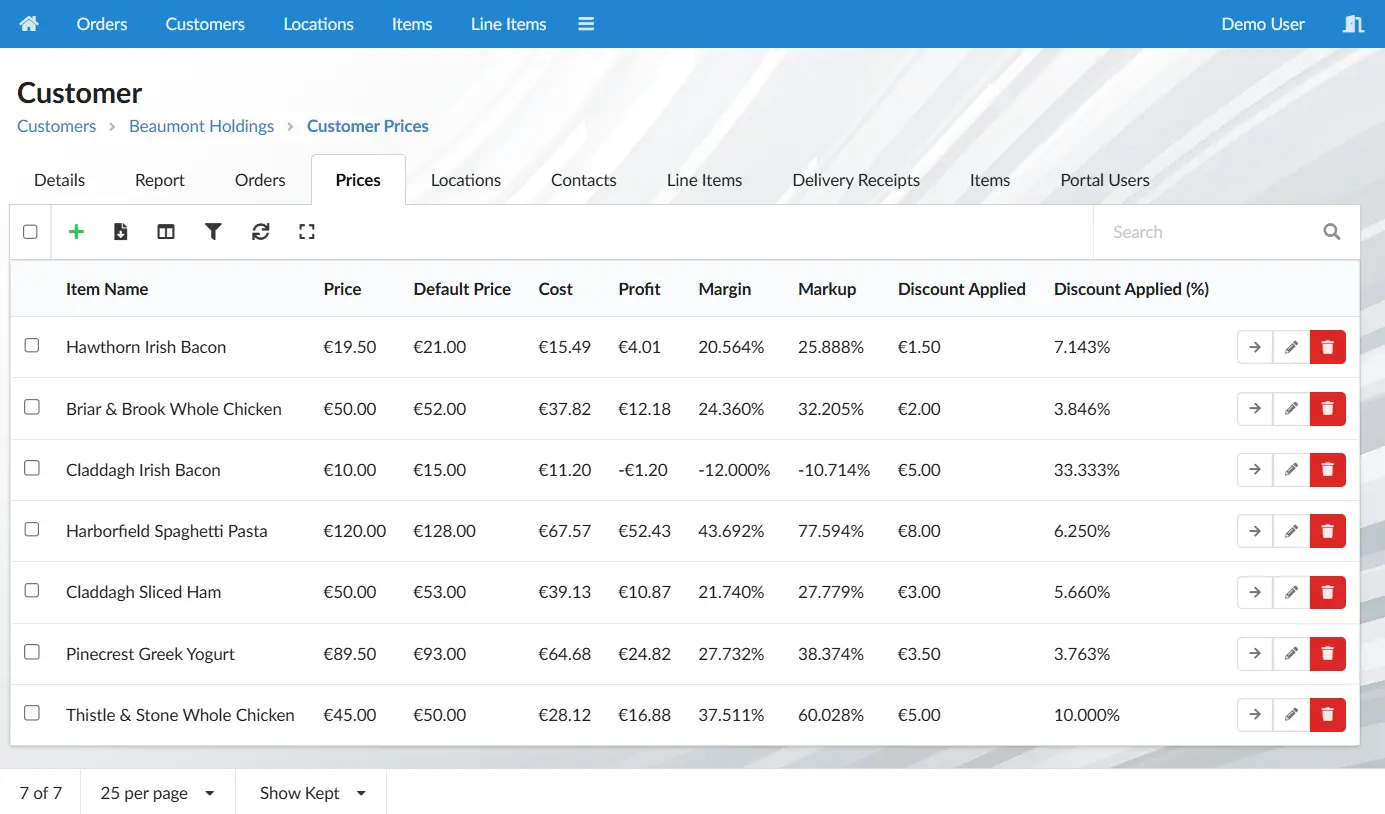1385x814 pixels.
Task: Toggle the select-all checkbox in toolbar
Action: point(30,232)
